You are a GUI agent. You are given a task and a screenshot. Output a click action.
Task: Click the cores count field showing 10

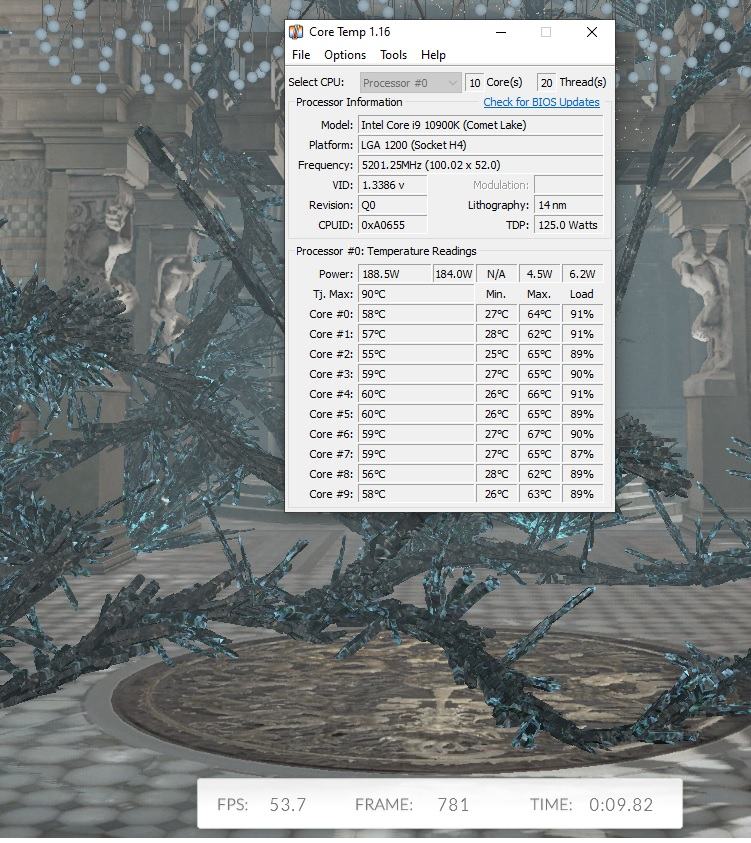pyautogui.click(x=474, y=83)
